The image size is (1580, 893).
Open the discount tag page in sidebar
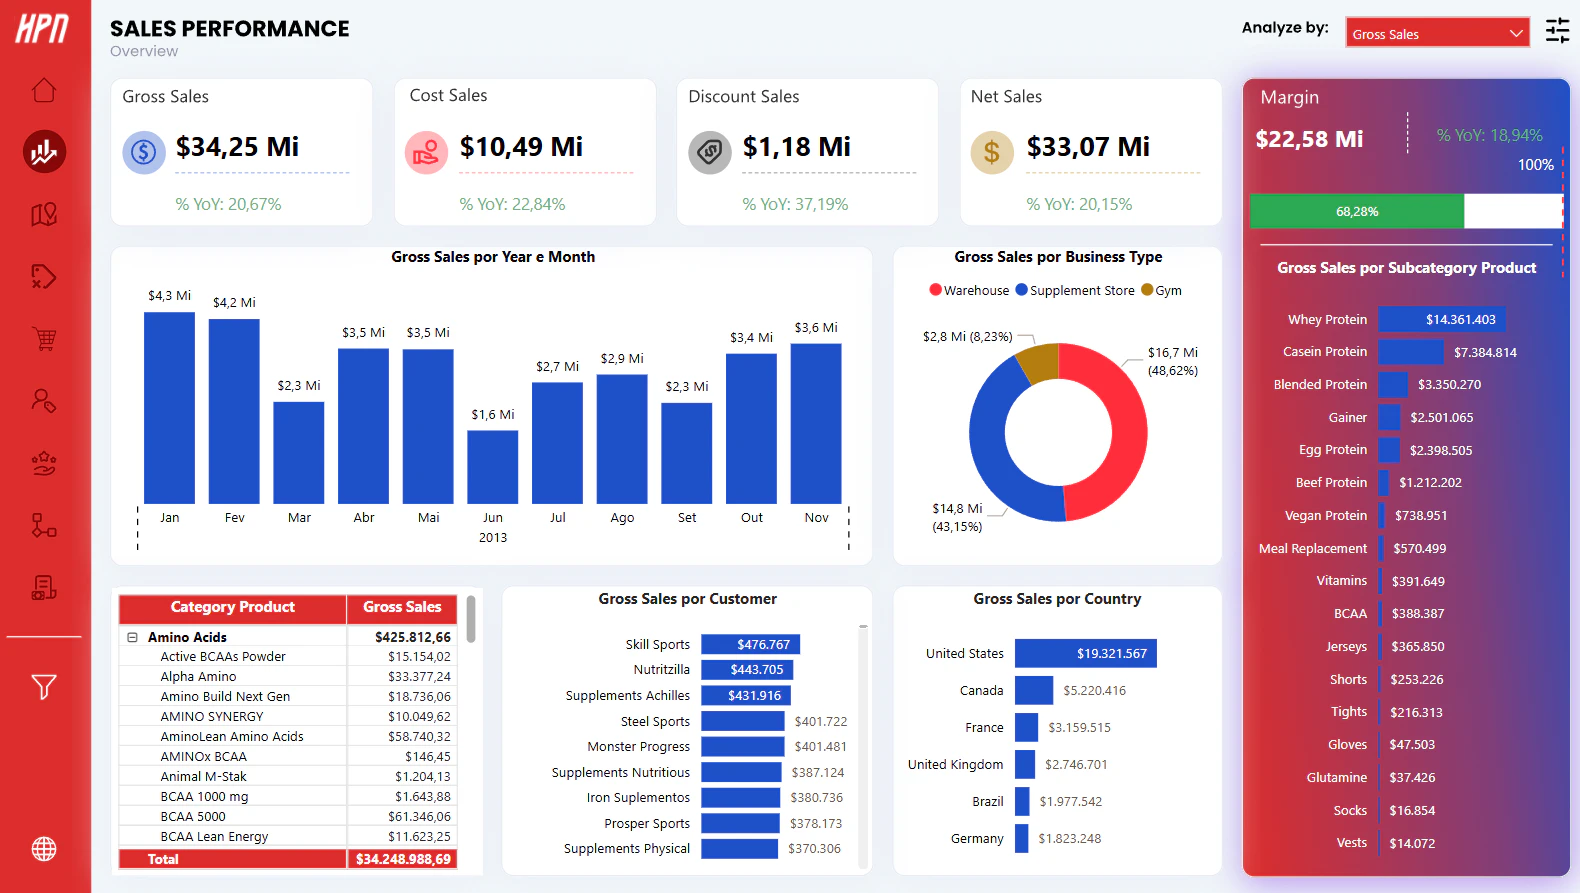(x=44, y=277)
